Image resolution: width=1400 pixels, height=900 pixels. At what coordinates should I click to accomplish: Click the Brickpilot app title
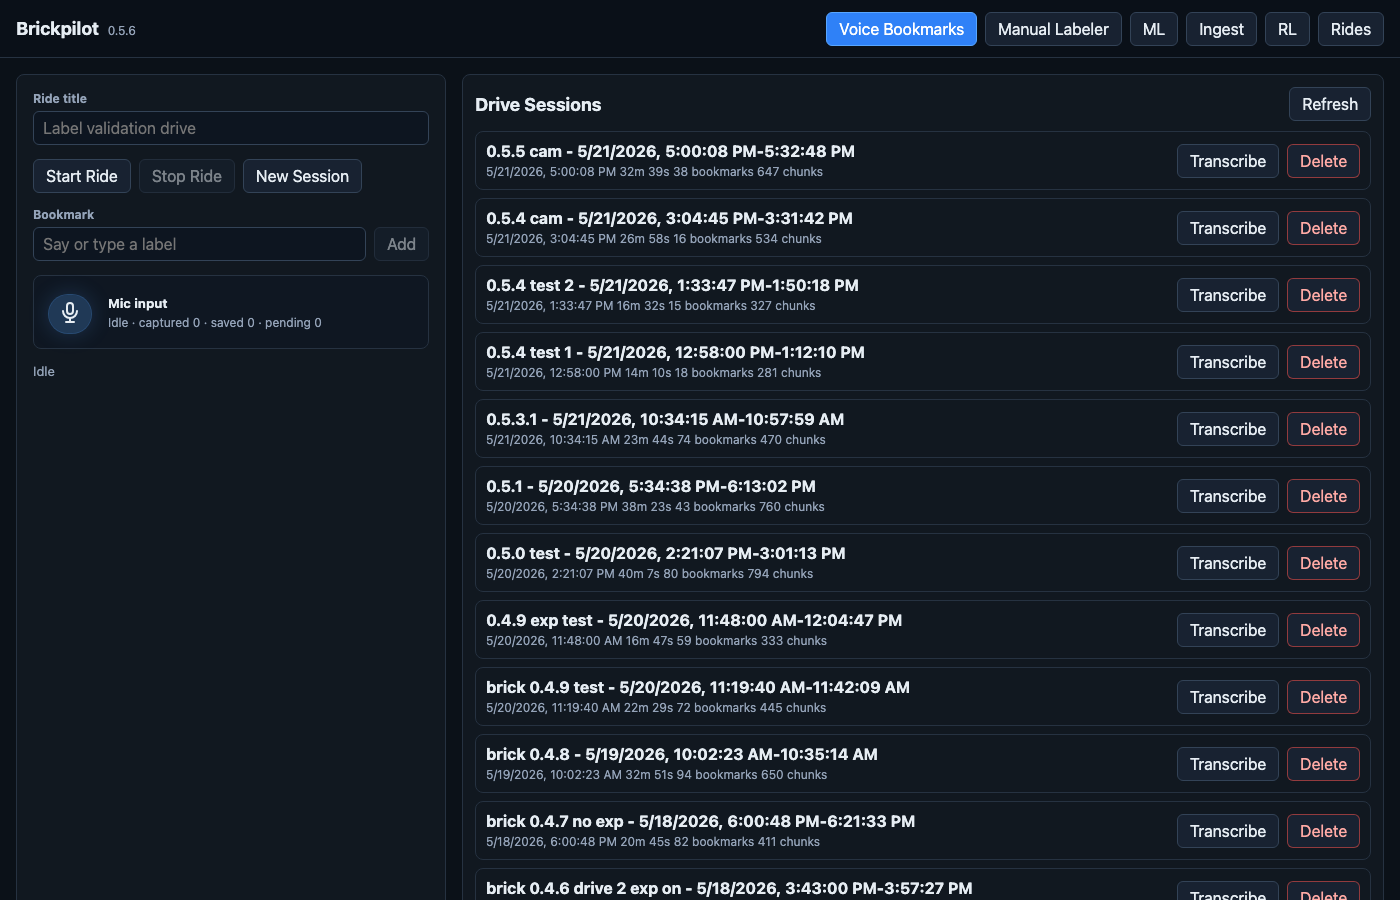(x=57, y=28)
